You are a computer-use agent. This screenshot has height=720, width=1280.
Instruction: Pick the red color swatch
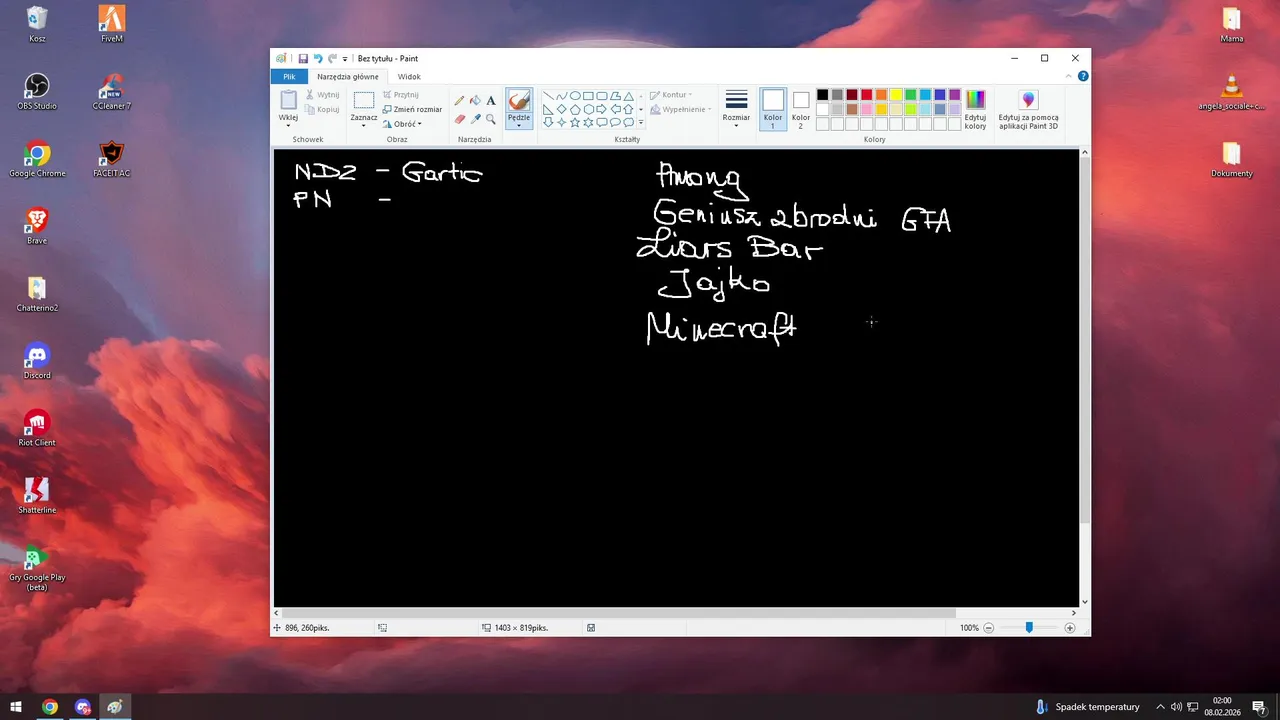866,95
